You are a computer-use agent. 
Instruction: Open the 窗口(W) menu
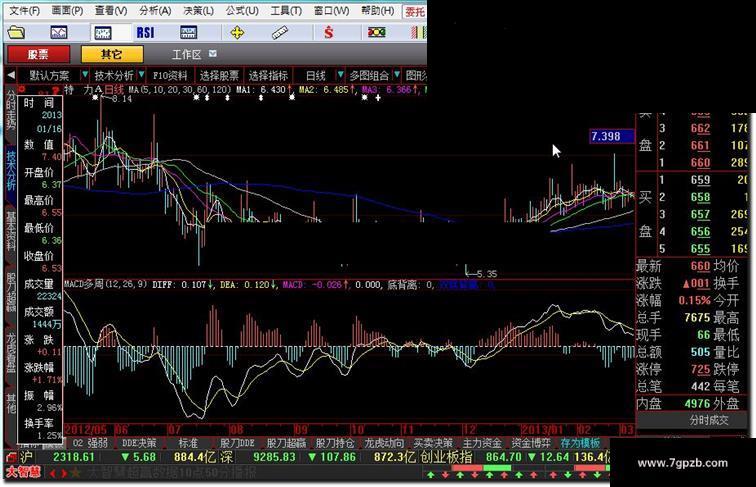click(332, 10)
